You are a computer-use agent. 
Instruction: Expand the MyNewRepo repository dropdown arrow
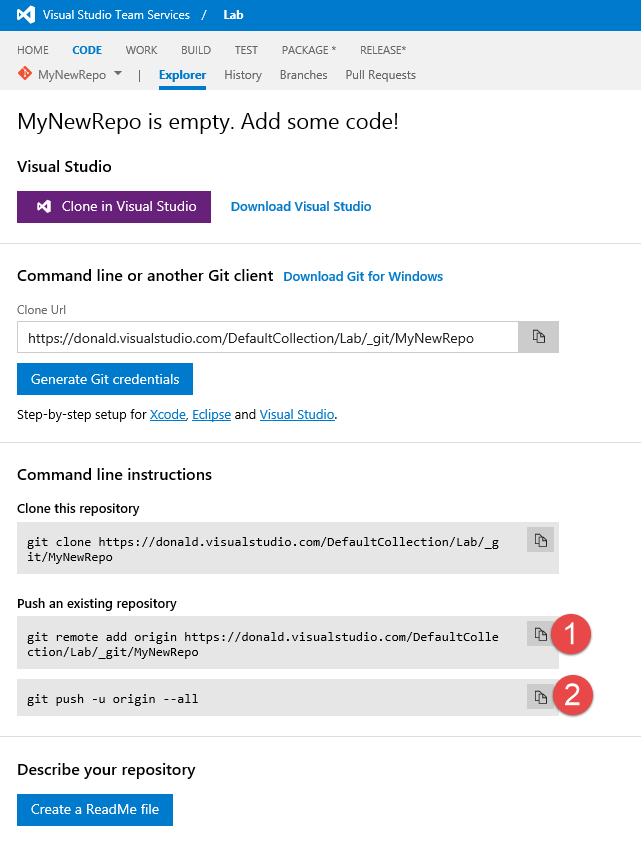coord(118,73)
